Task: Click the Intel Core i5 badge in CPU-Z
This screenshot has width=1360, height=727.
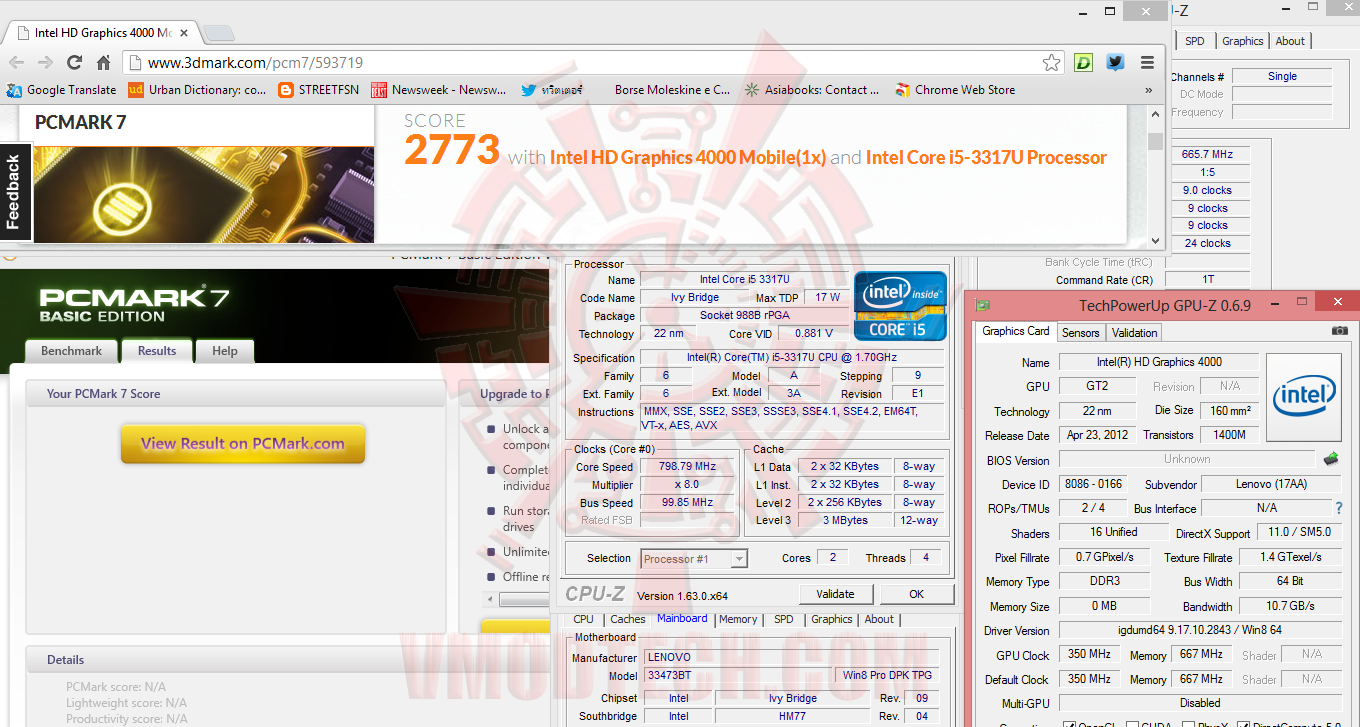Action: (x=900, y=306)
